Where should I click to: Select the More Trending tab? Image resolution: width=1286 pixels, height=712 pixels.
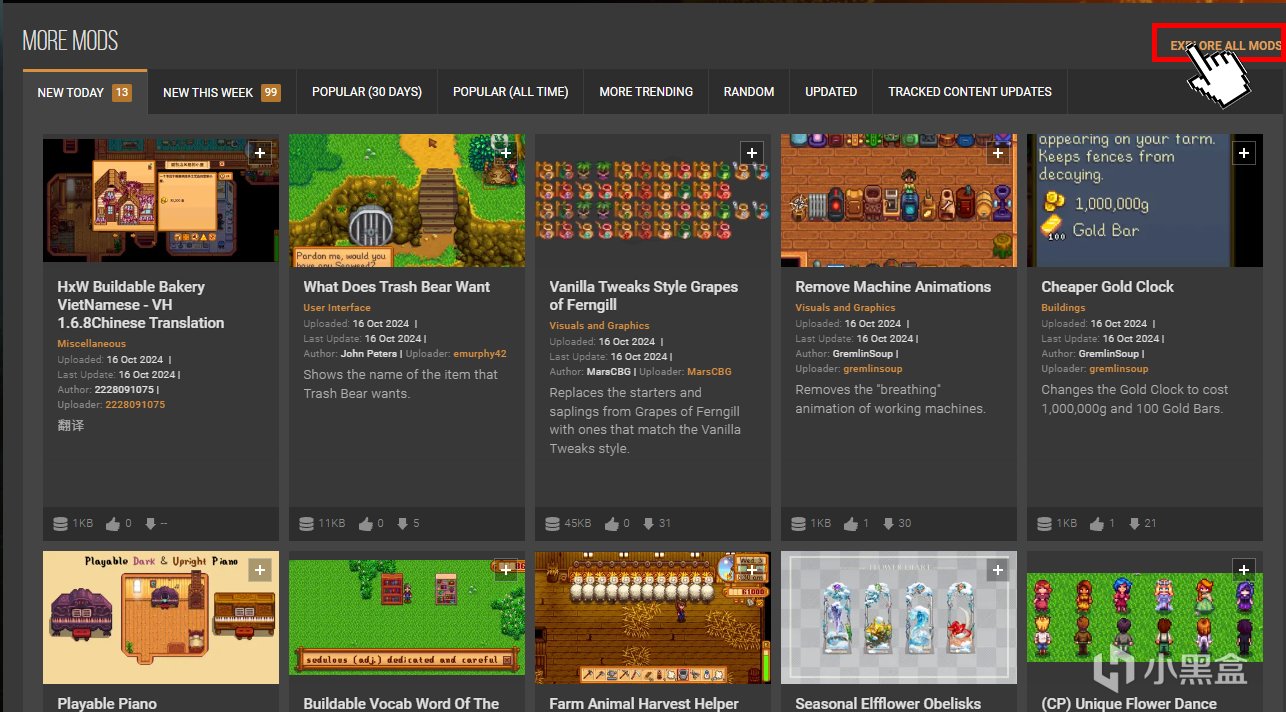coord(646,92)
